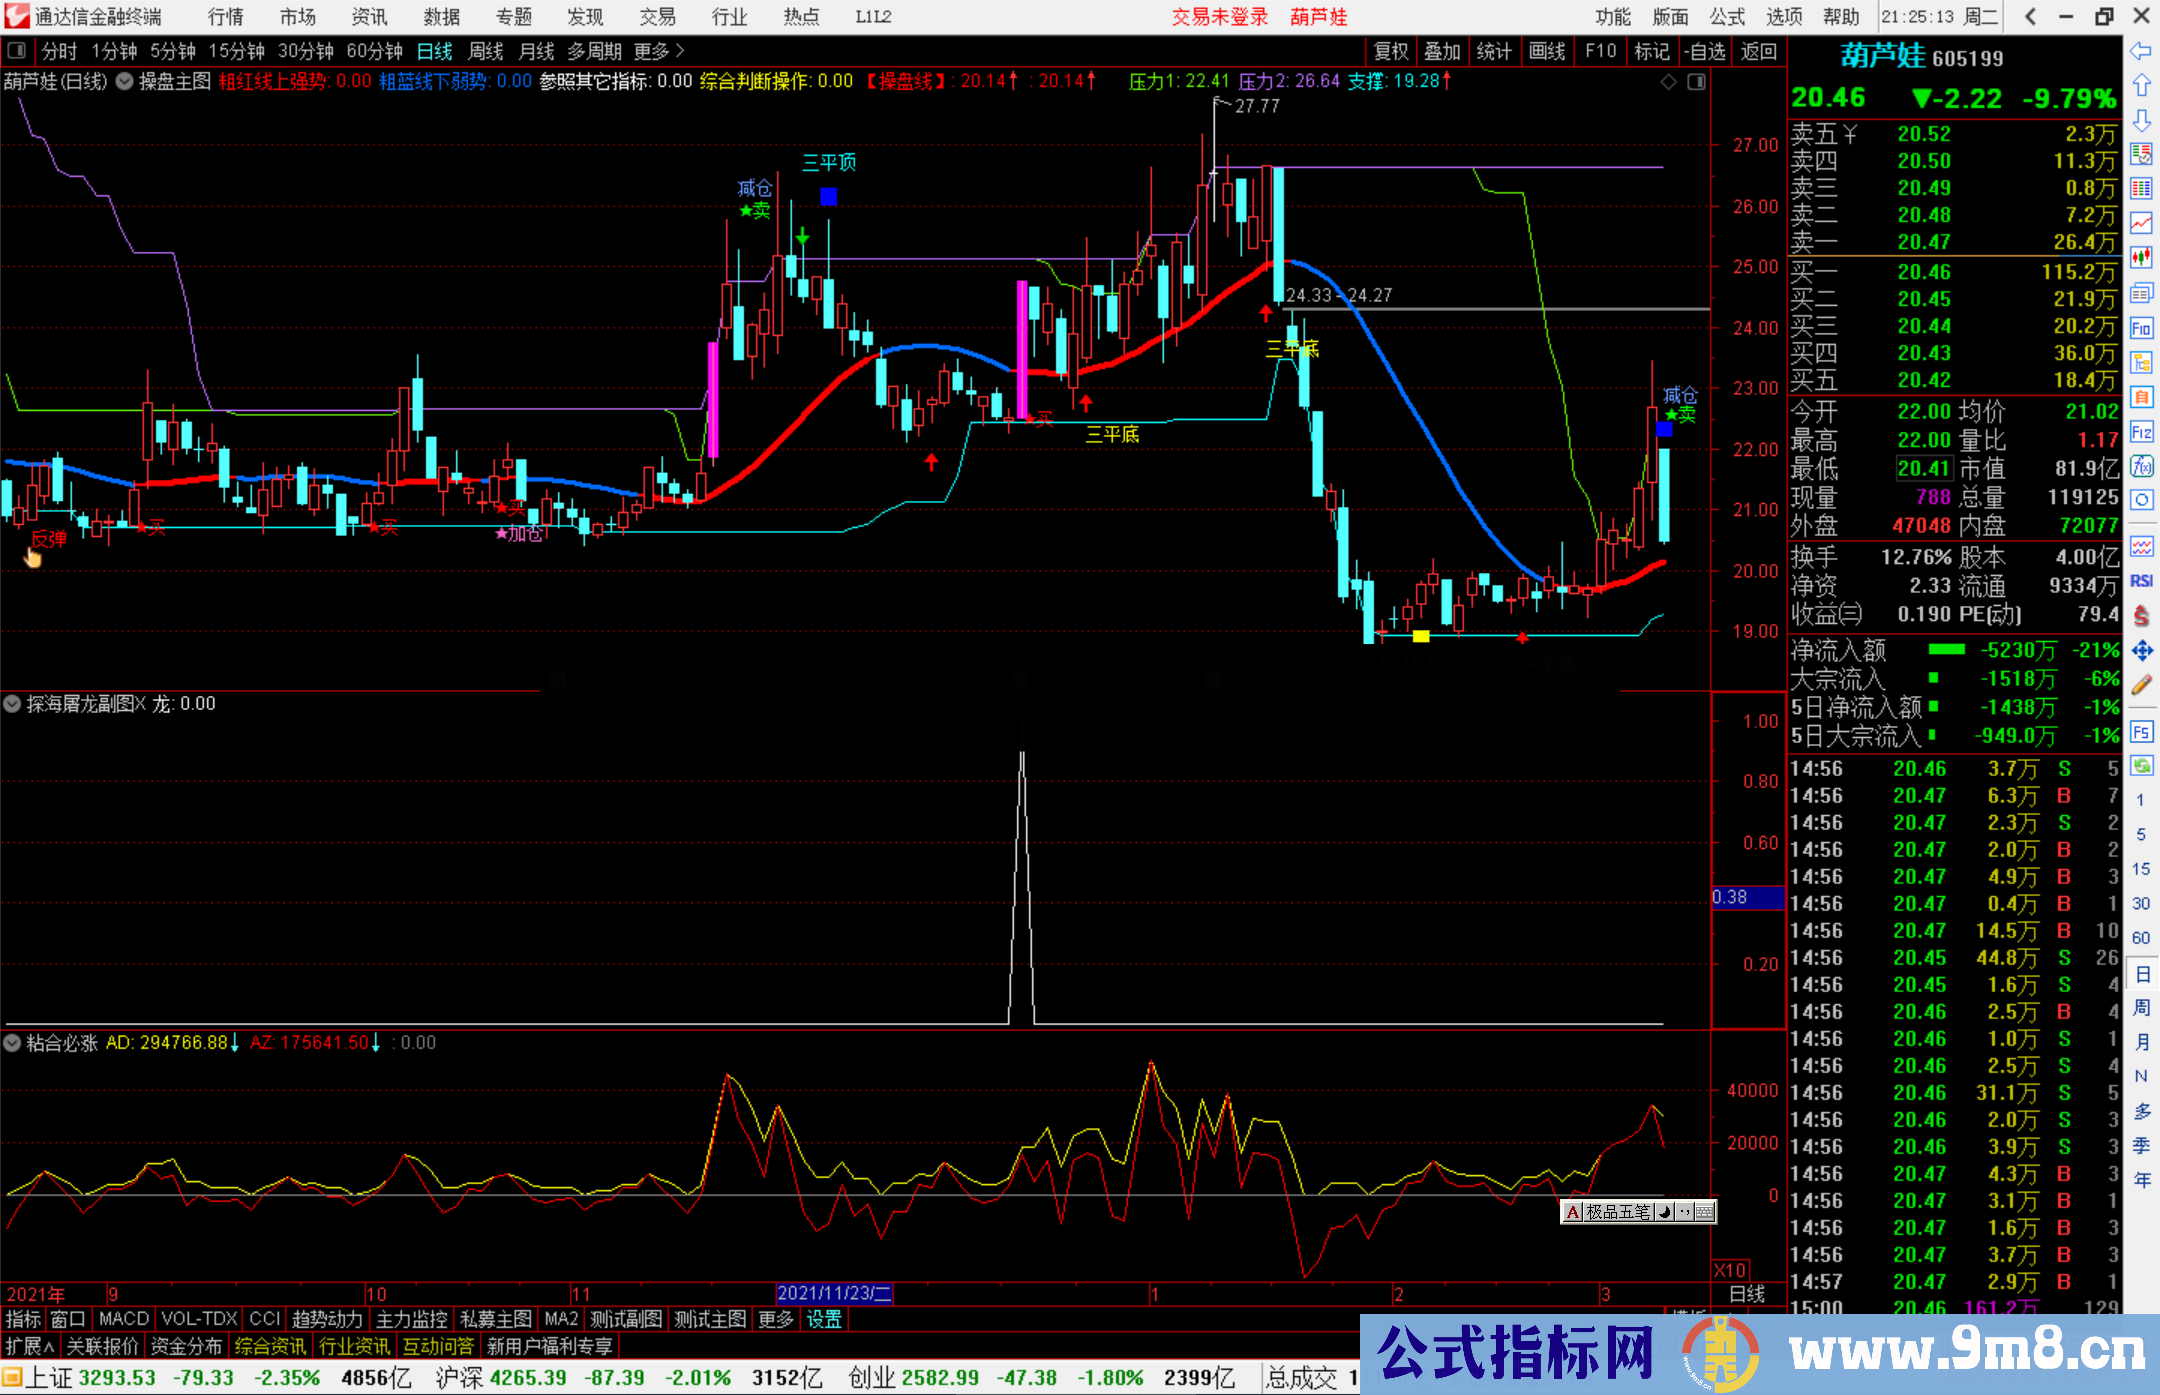This screenshot has width=2160, height=1395.
Task: Toggle the diamond icon on main chart header
Action: [1668, 81]
